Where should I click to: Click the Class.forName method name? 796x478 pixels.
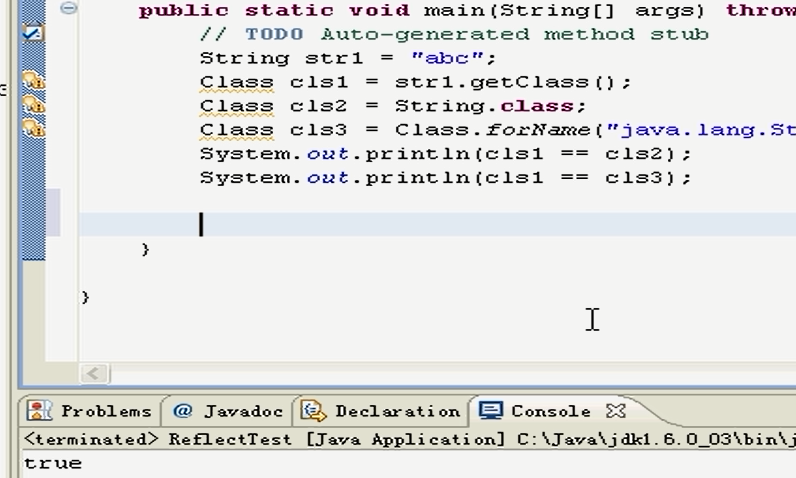(x=538, y=129)
